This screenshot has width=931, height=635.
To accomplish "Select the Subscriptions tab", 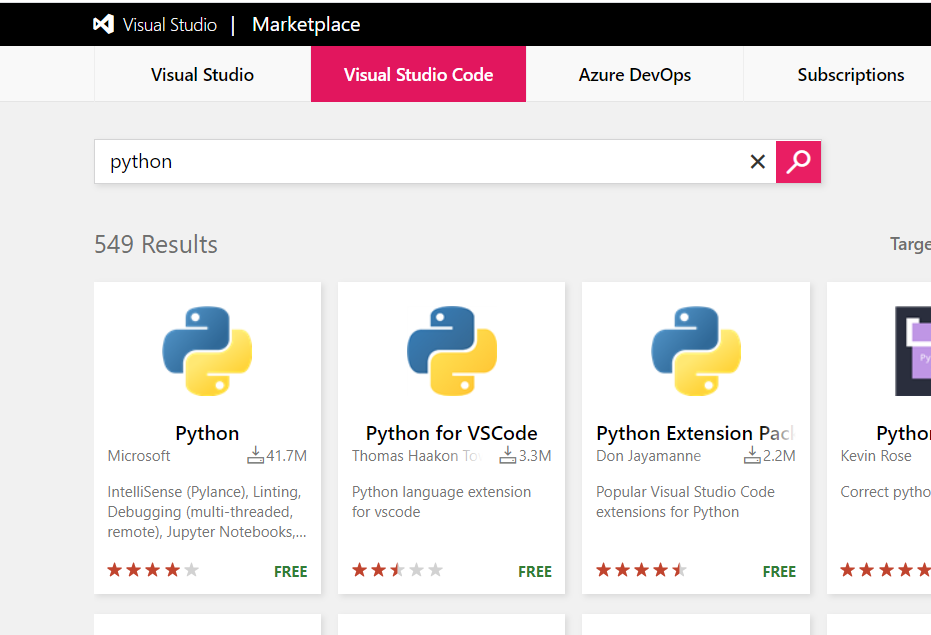I will click(851, 74).
